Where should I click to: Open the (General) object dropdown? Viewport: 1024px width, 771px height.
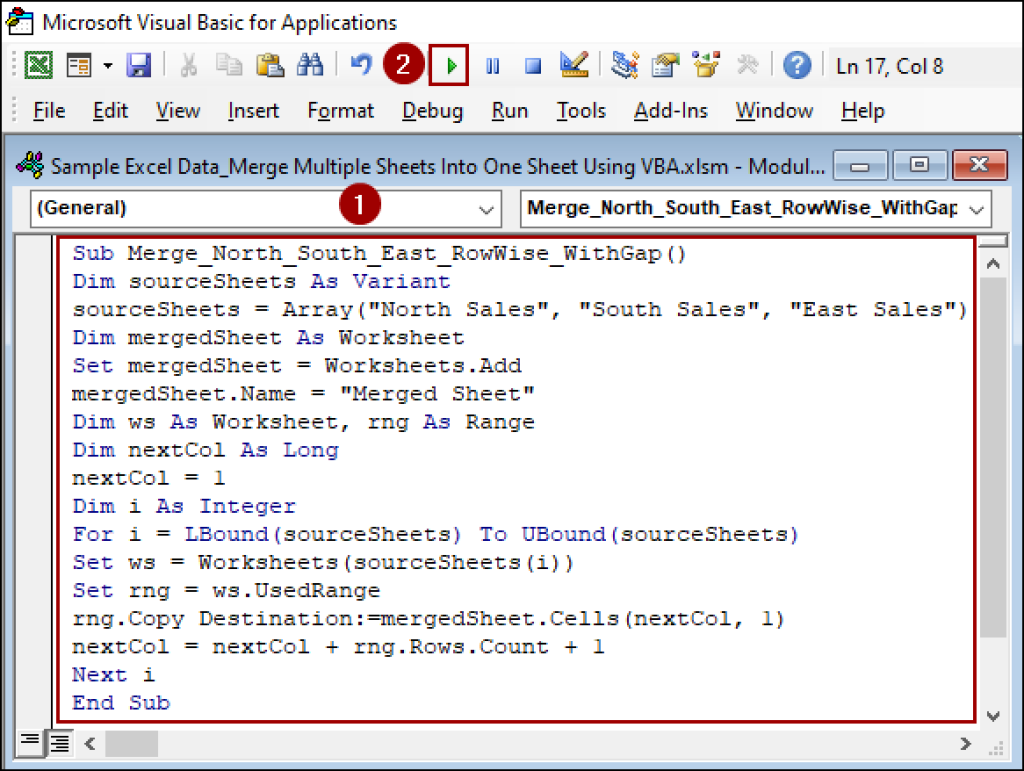point(487,209)
